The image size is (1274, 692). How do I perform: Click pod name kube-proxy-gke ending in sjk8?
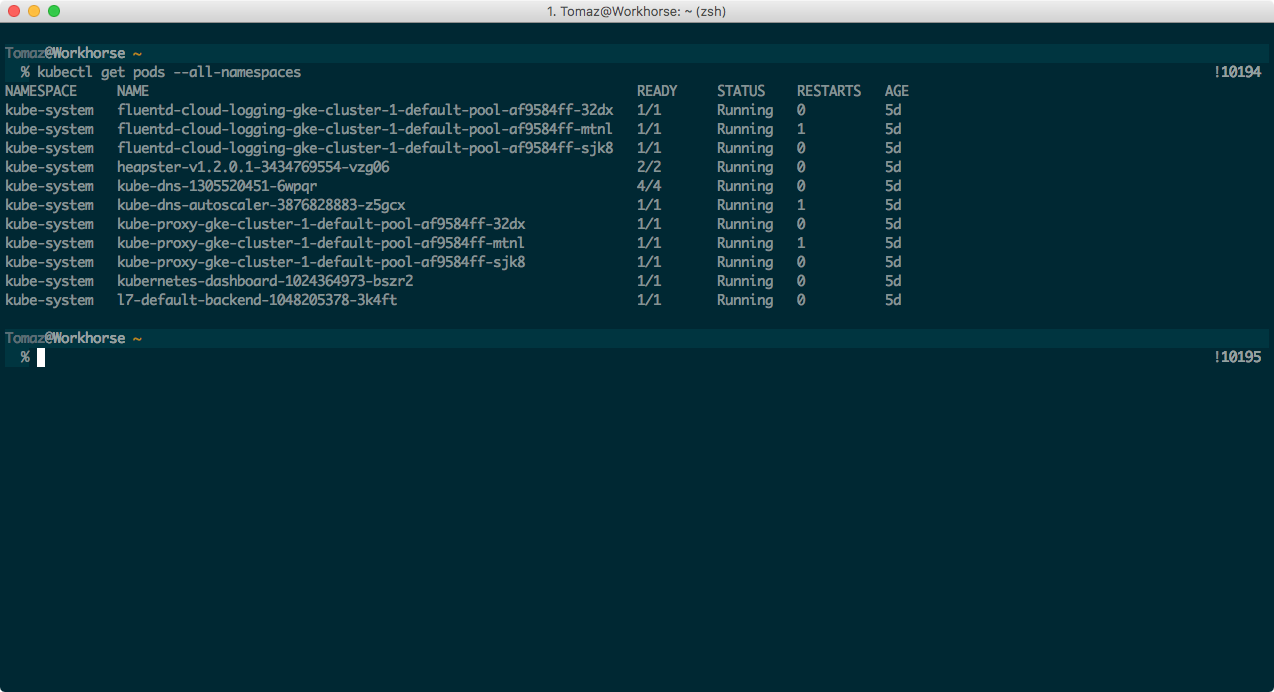[321, 262]
